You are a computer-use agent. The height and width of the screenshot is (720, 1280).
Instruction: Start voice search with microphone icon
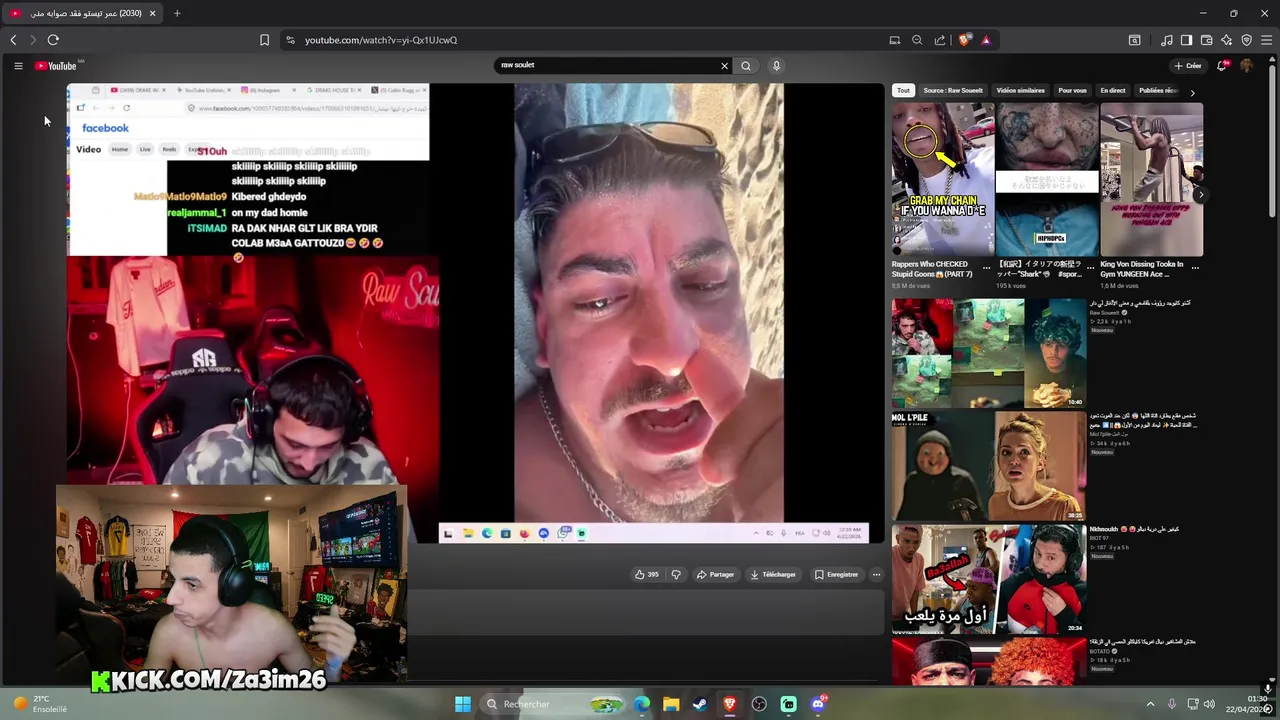pyautogui.click(x=776, y=66)
